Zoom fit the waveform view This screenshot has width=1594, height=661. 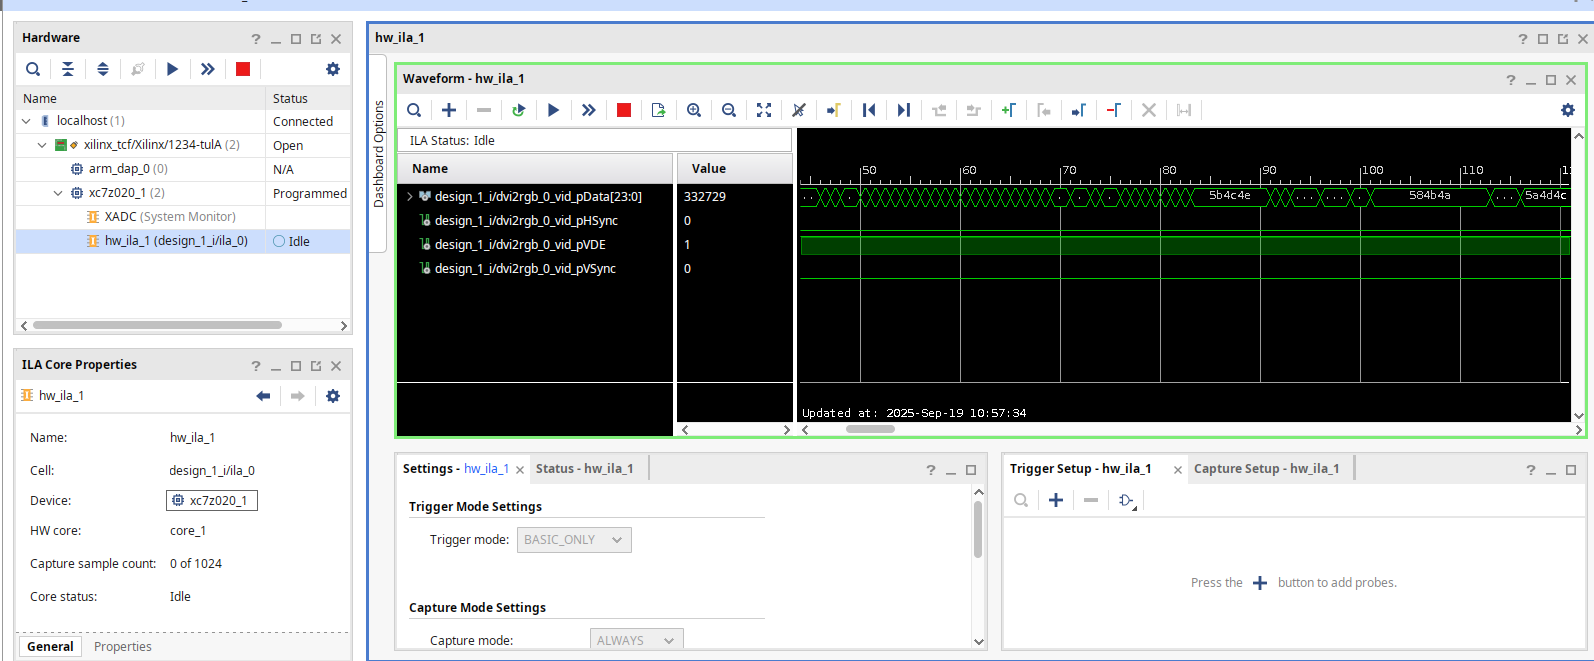(x=764, y=110)
